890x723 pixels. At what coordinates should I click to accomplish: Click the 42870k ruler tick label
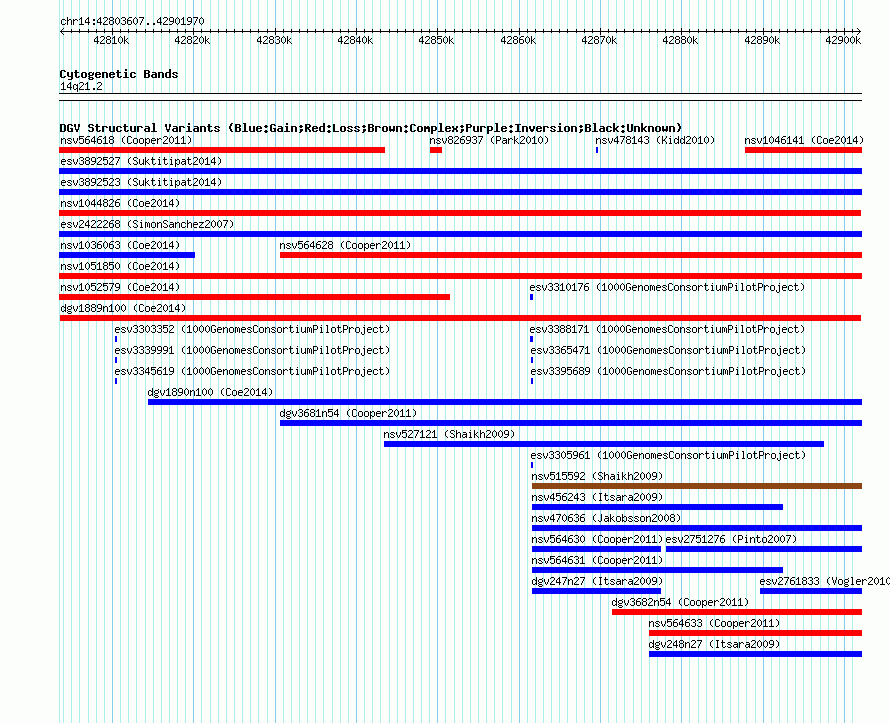click(599, 40)
